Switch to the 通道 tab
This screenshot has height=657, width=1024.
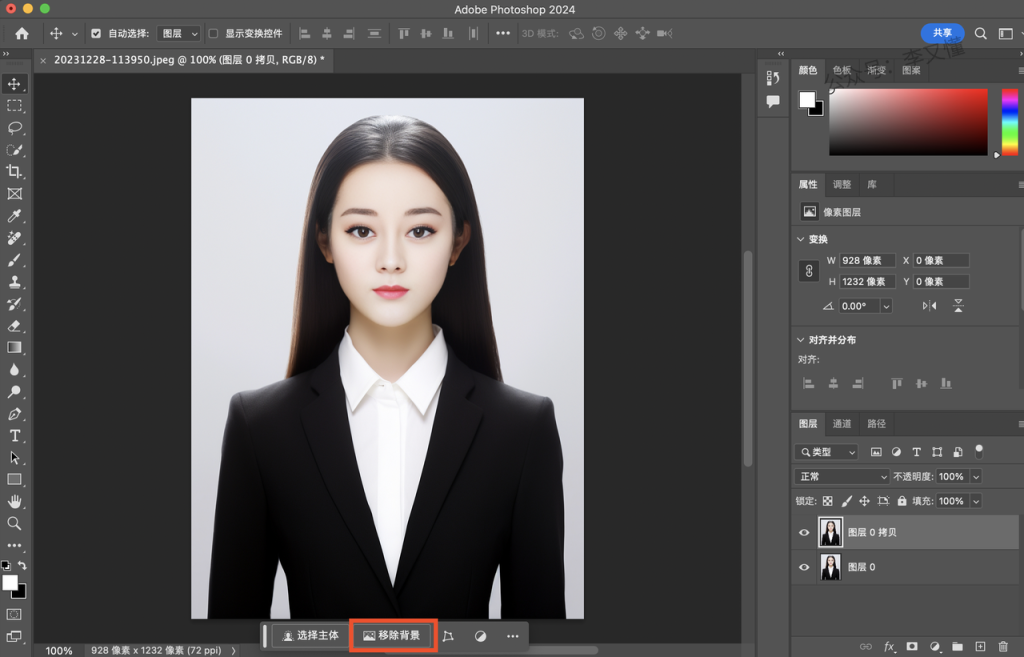tap(842, 424)
